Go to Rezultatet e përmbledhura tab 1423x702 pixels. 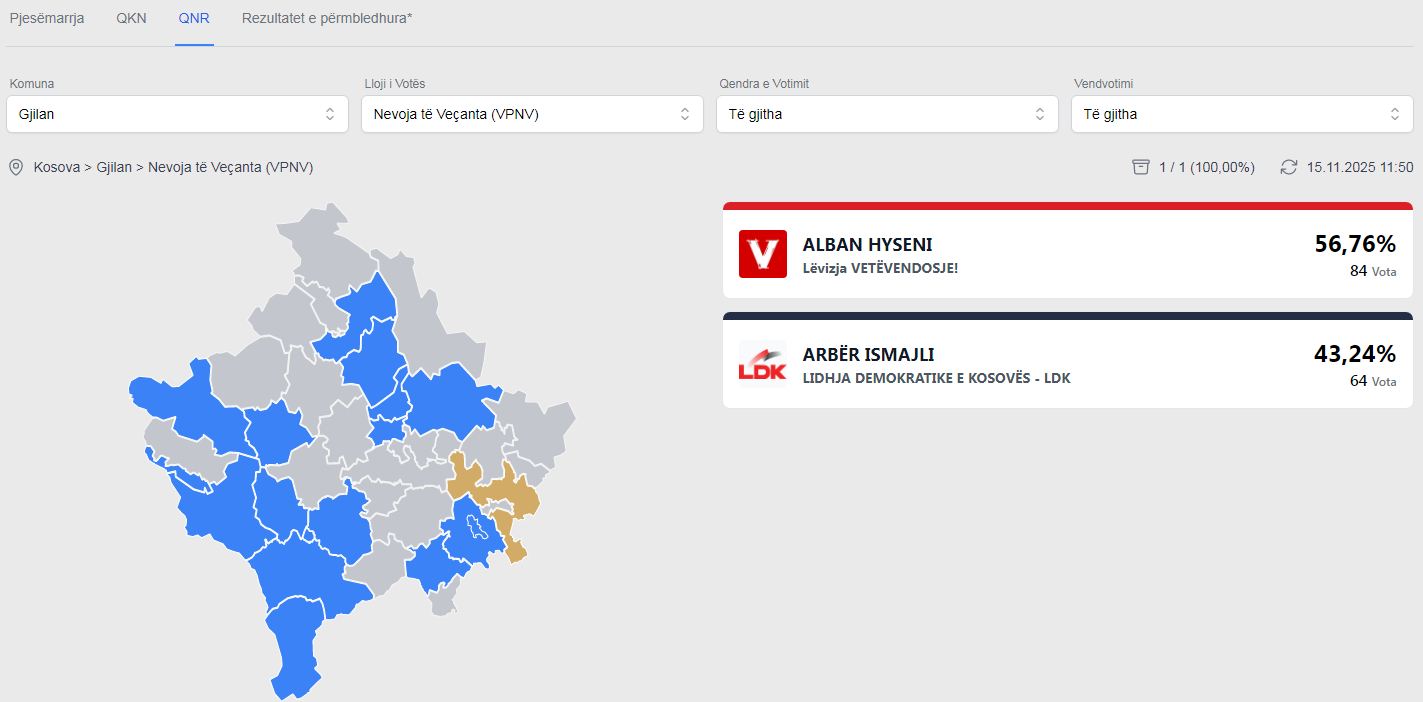327,18
